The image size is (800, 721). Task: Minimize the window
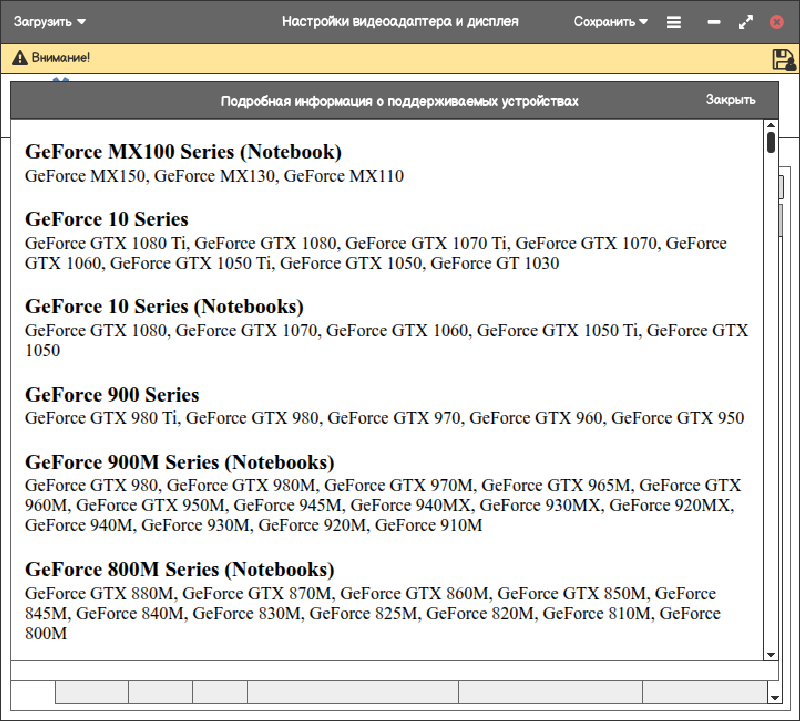coord(713,21)
